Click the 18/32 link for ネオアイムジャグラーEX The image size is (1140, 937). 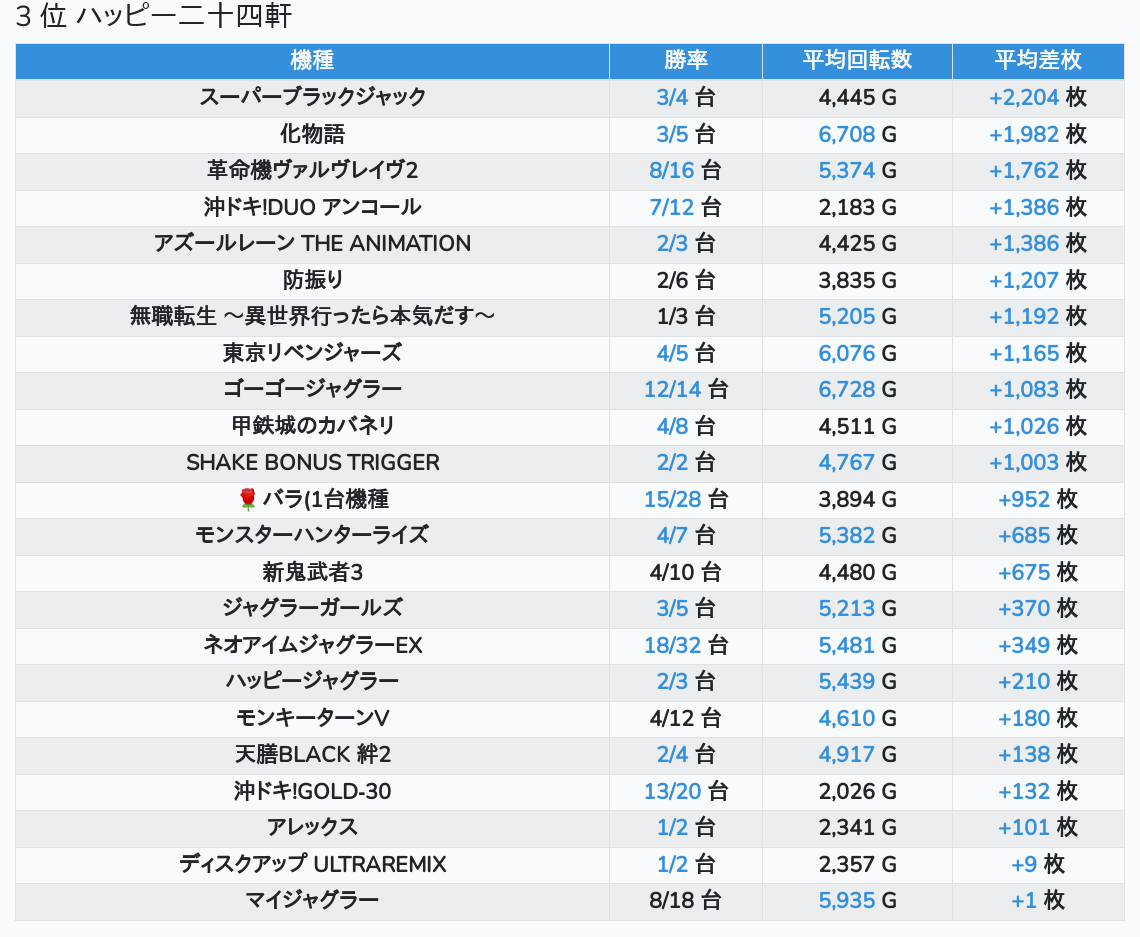(x=673, y=645)
